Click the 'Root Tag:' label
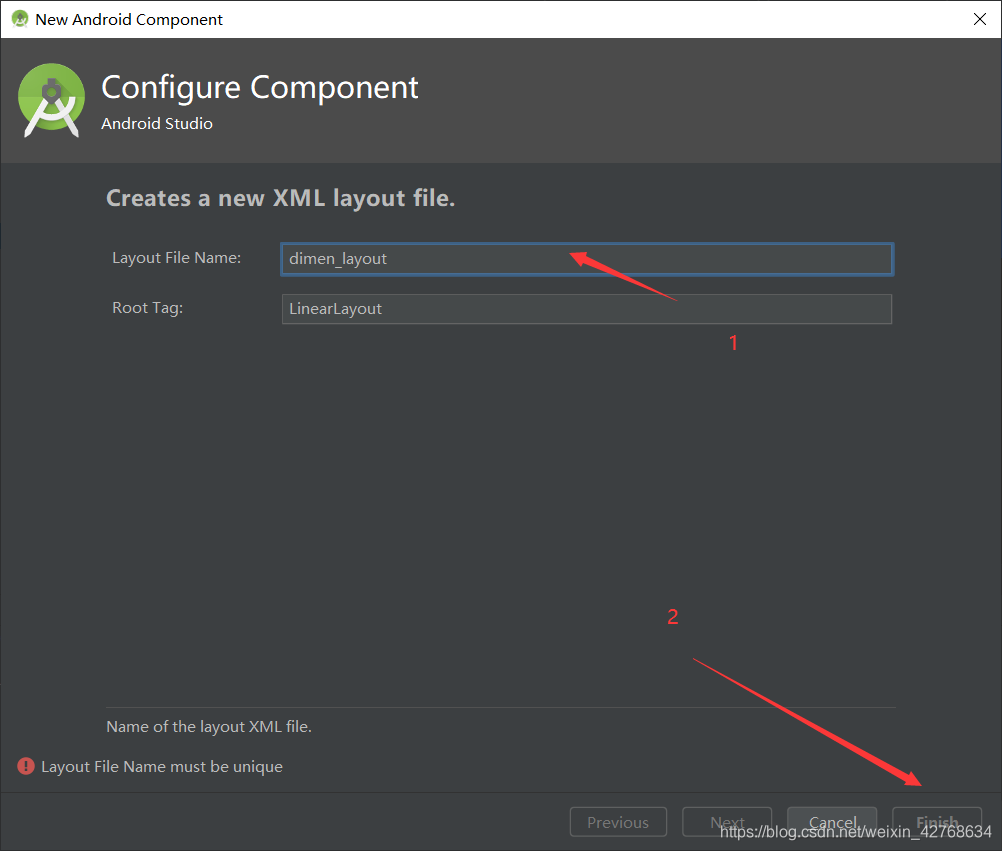1002x851 pixels. 148,307
